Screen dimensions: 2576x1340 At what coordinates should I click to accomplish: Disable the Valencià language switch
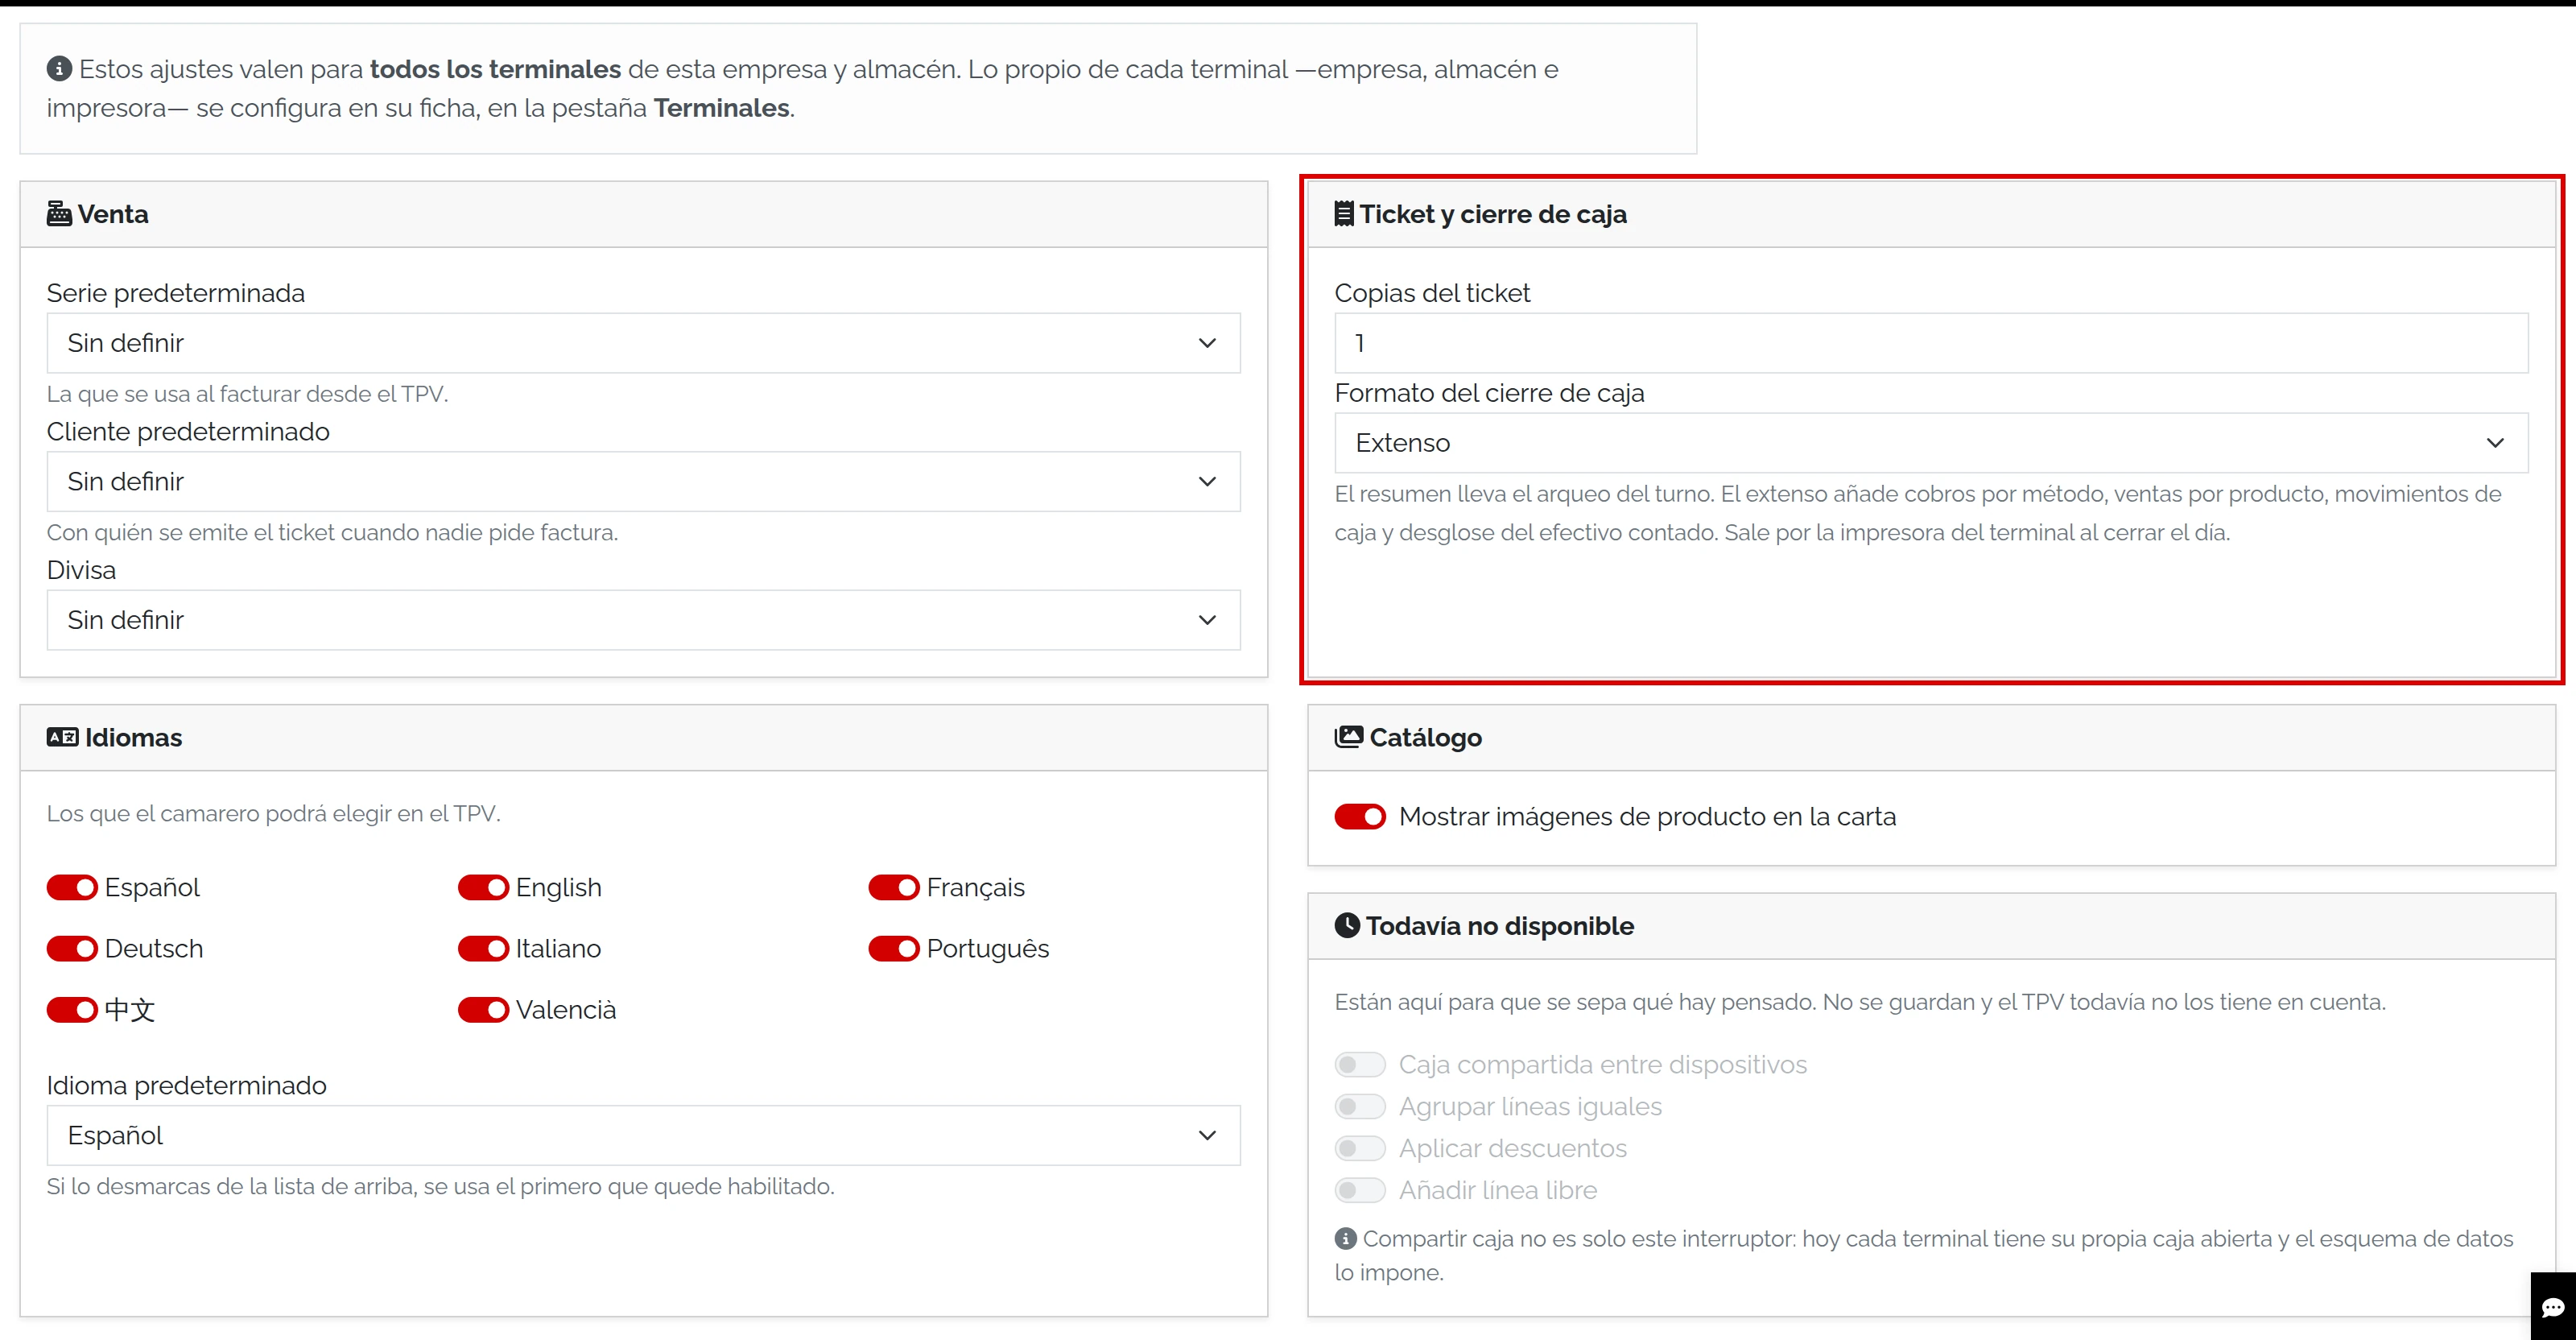click(483, 1010)
